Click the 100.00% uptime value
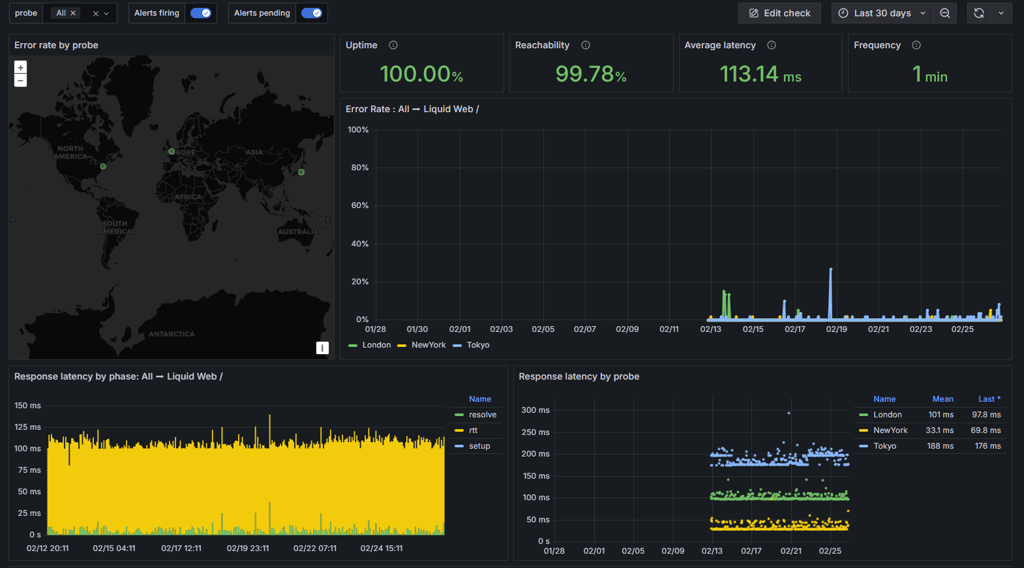The width and height of the screenshot is (1024, 568). point(421,74)
